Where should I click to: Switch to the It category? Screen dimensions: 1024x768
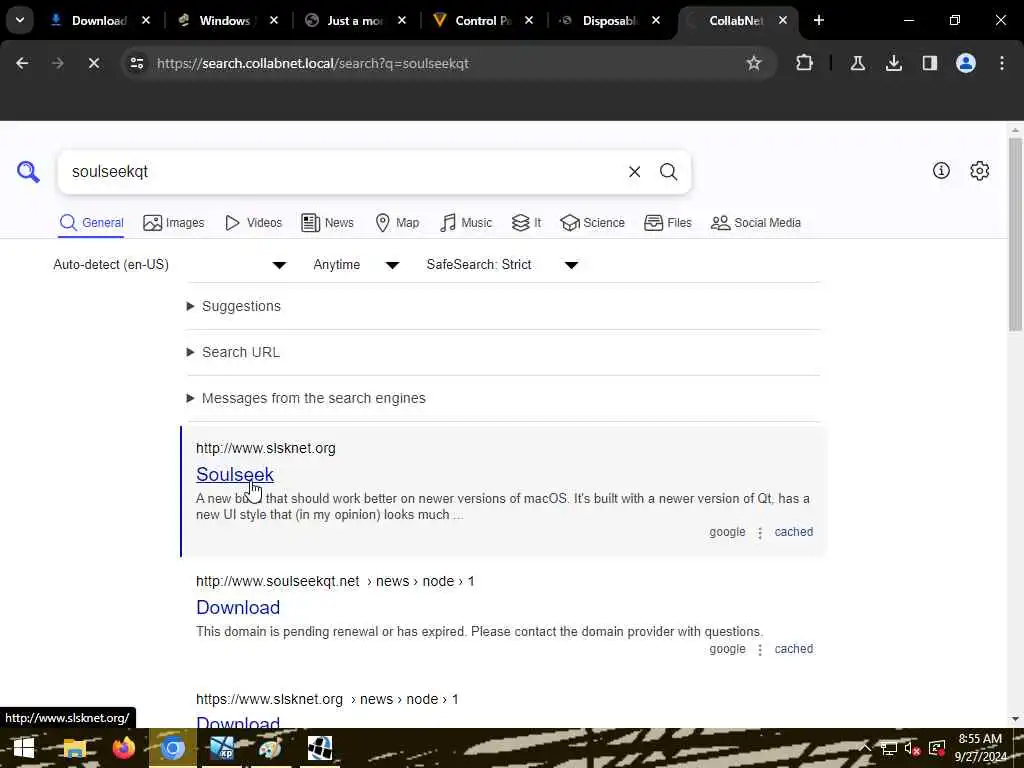(526, 223)
